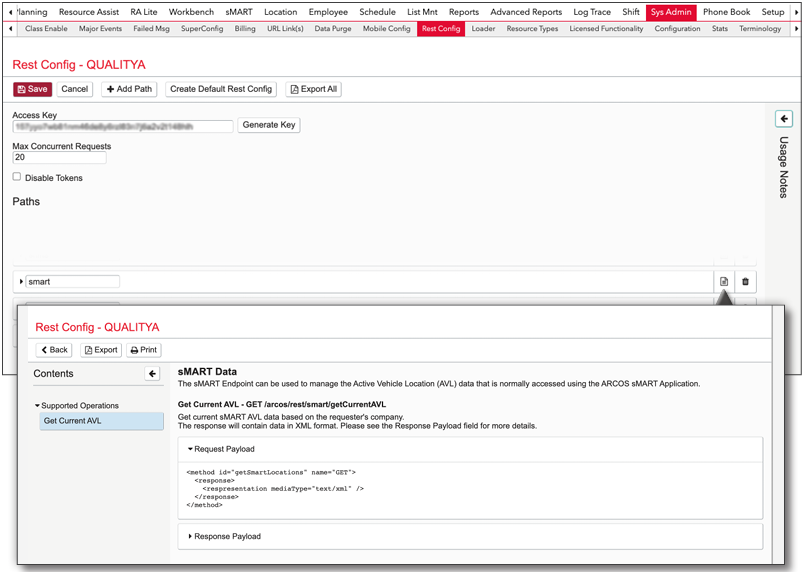Switch to the Rest Config tab
The height and width of the screenshot is (572, 806).
pos(441,29)
